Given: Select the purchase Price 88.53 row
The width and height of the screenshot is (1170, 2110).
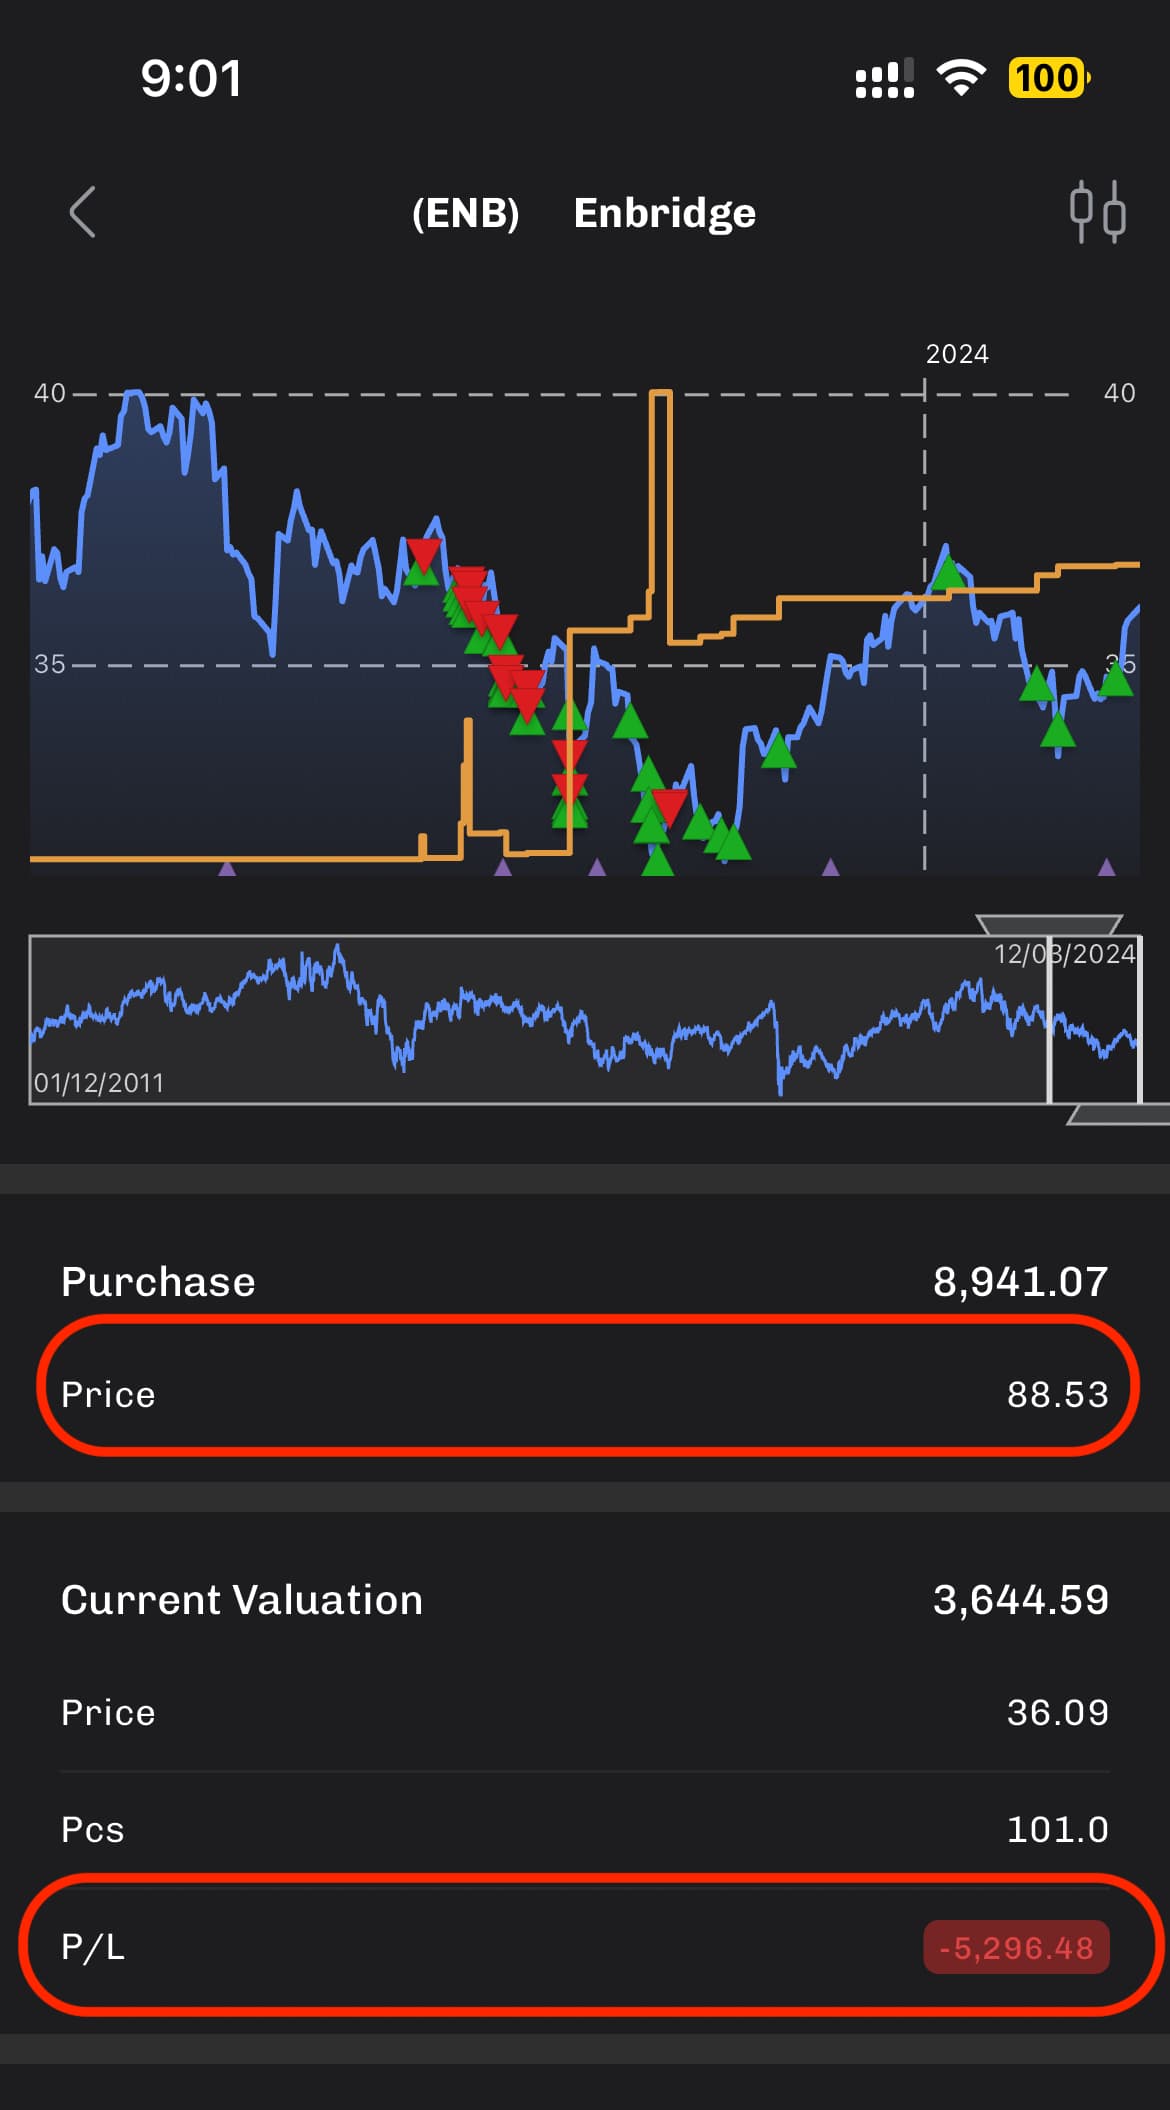Looking at the screenshot, I should 584,1394.
